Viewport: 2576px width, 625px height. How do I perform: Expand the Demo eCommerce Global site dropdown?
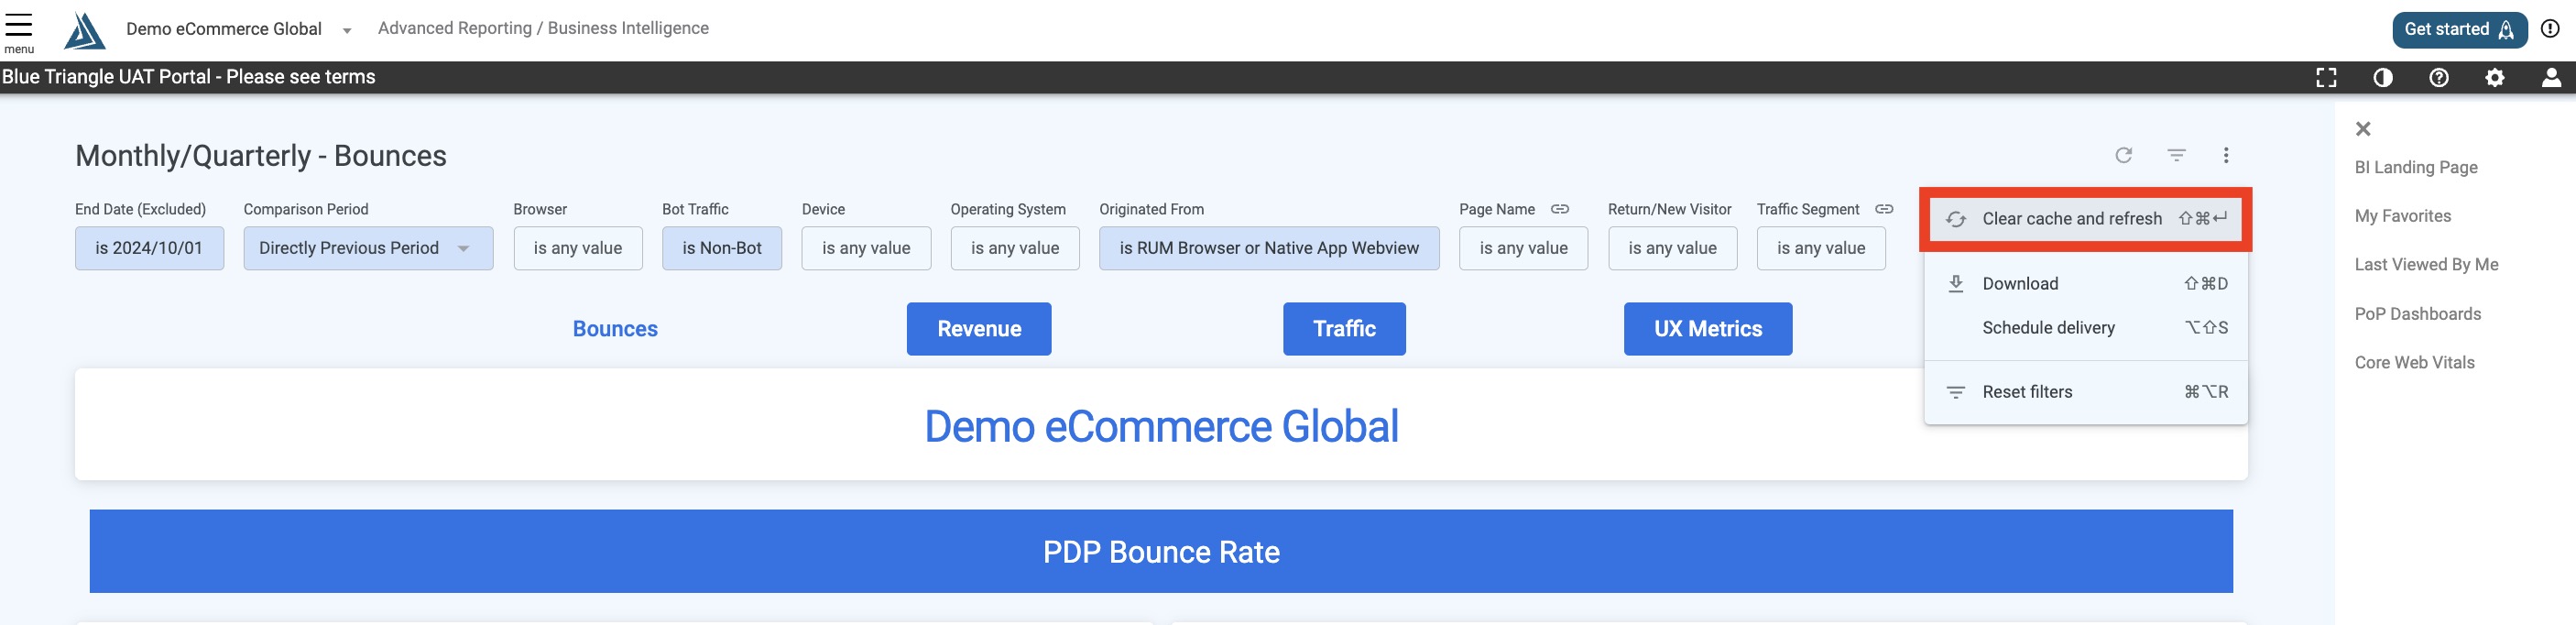347,30
